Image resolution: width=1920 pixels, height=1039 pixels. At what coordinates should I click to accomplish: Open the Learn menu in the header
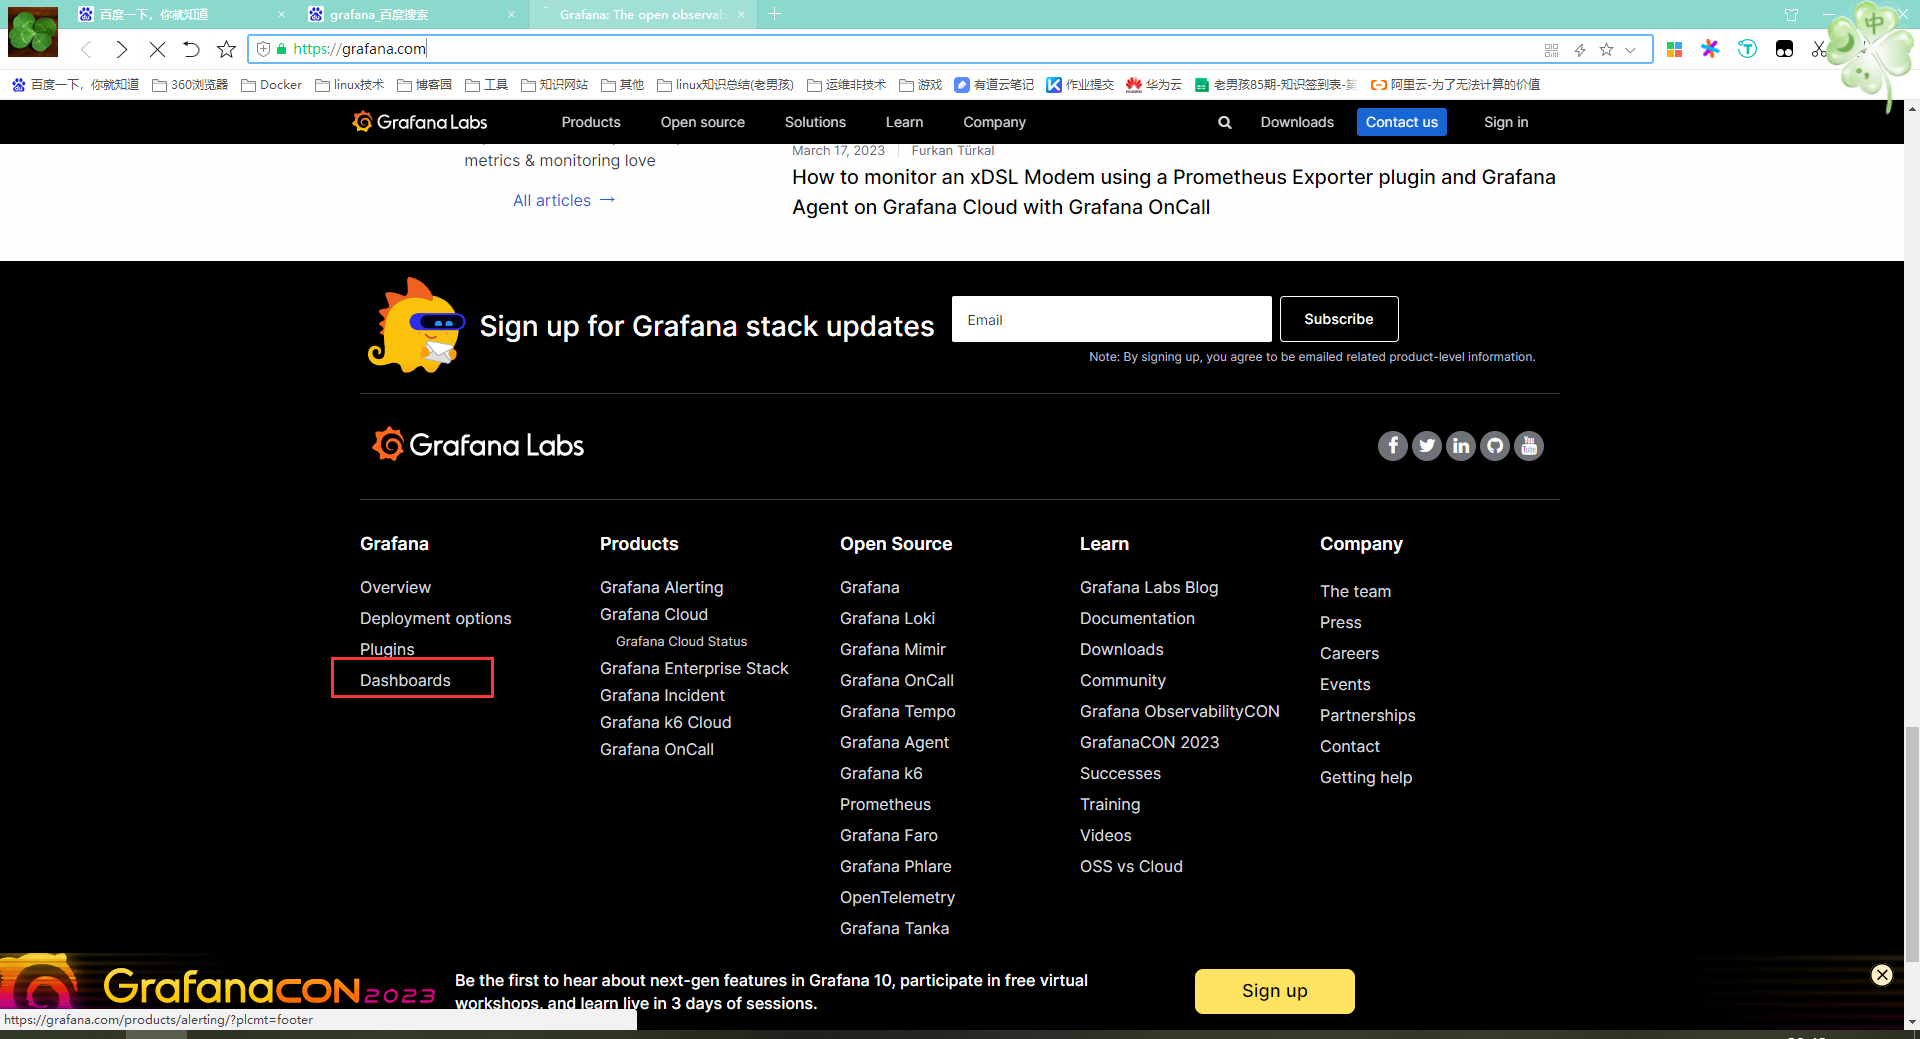(904, 122)
